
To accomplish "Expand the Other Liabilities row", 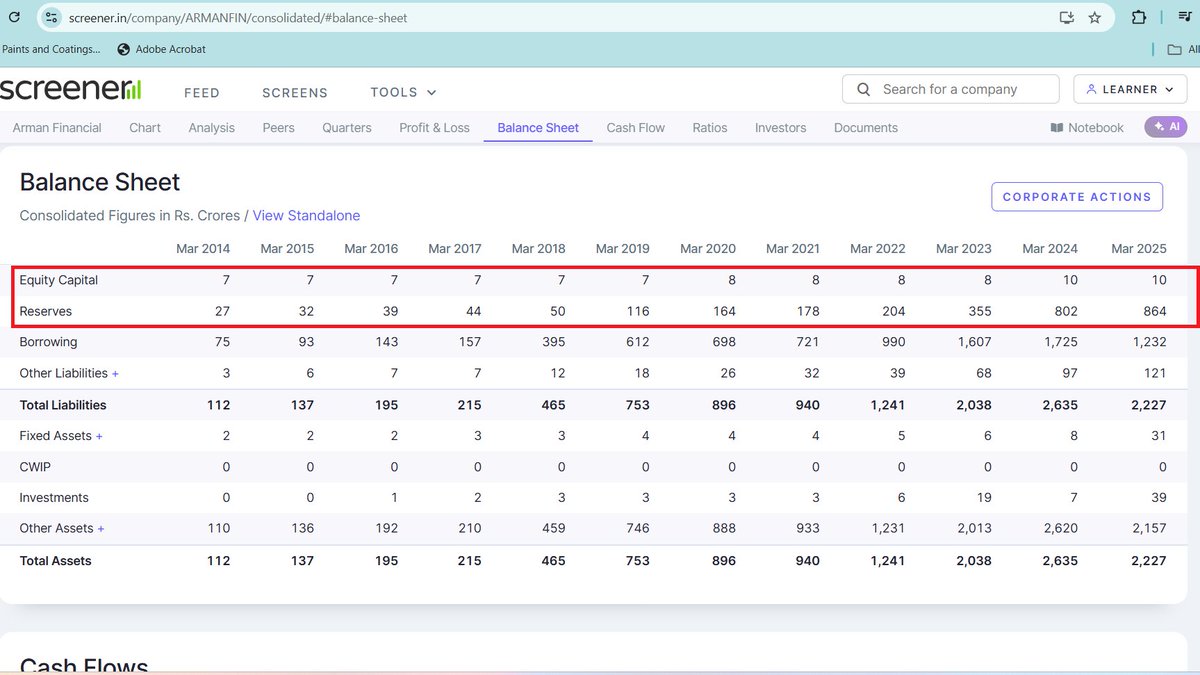I will click(x=69, y=373).
